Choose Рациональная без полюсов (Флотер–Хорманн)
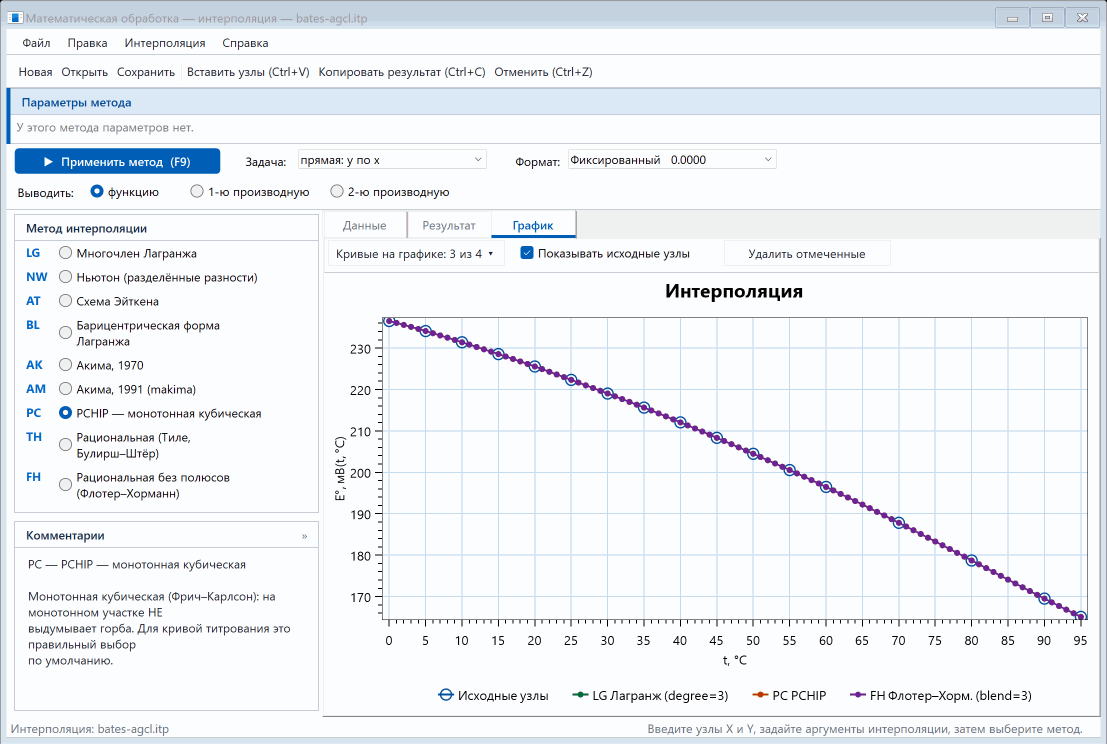Screen dimensions: 1107x744 [x=66, y=485]
